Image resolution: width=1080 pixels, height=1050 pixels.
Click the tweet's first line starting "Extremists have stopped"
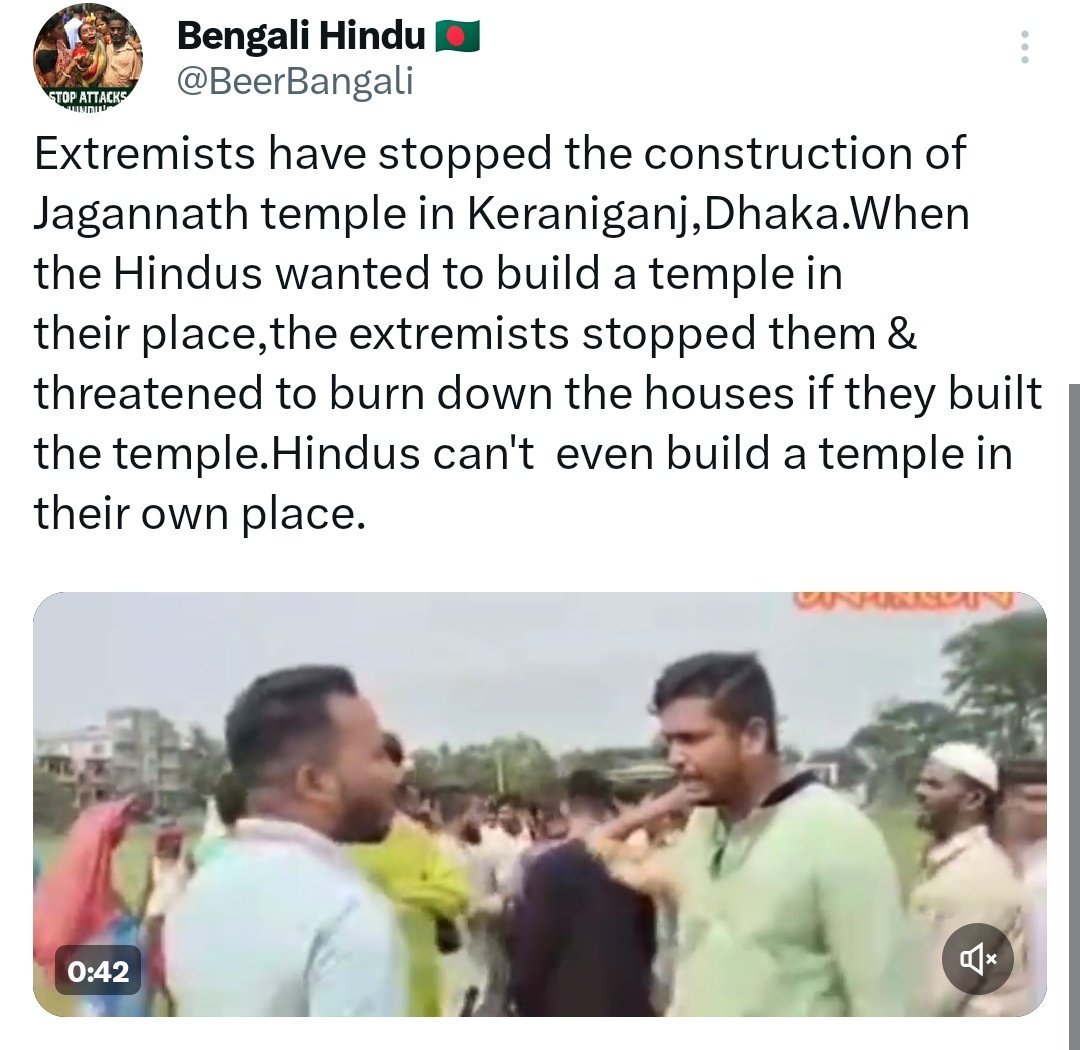click(500, 153)
